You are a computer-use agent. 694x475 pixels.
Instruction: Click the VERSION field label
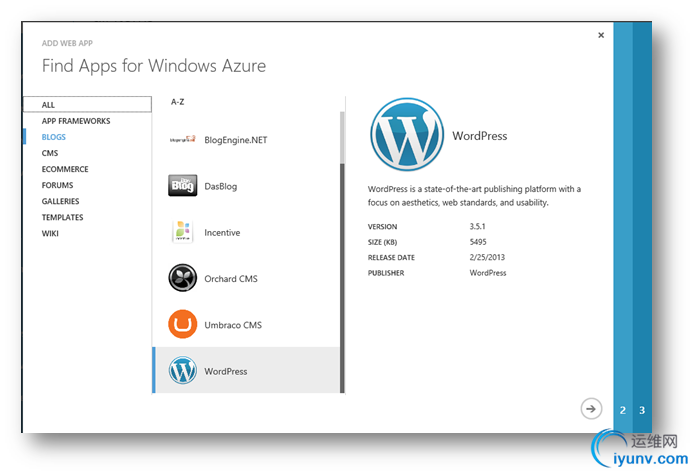tap(382, 227)
